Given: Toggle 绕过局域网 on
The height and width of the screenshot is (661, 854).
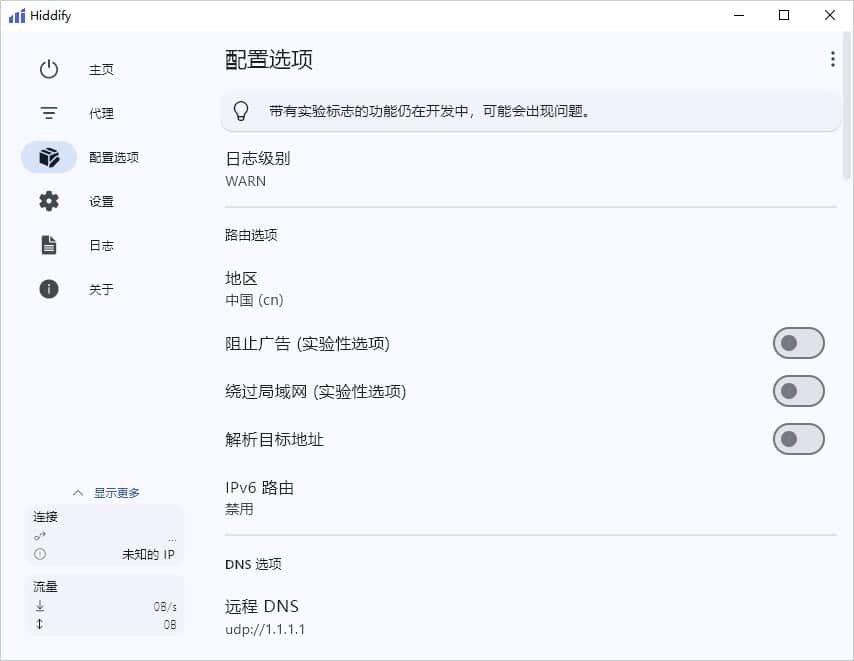Looking at the screenshot, I should click(798, 390).
